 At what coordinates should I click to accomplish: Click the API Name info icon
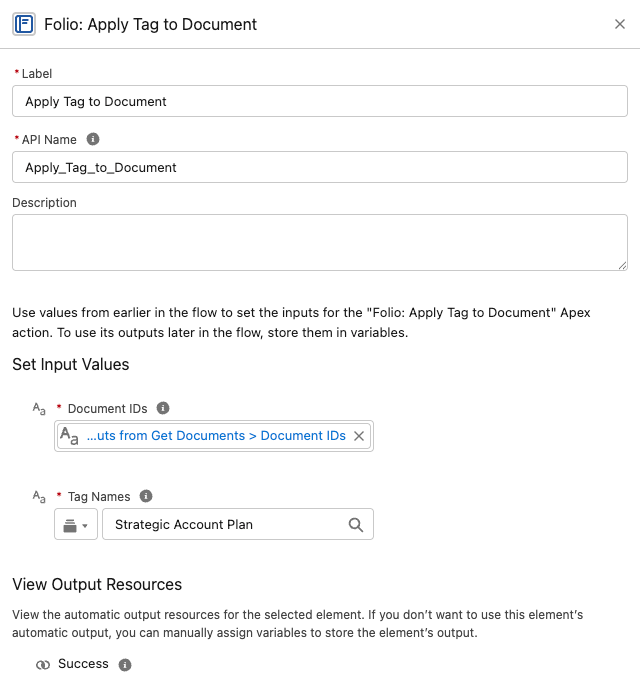[93, 139]
